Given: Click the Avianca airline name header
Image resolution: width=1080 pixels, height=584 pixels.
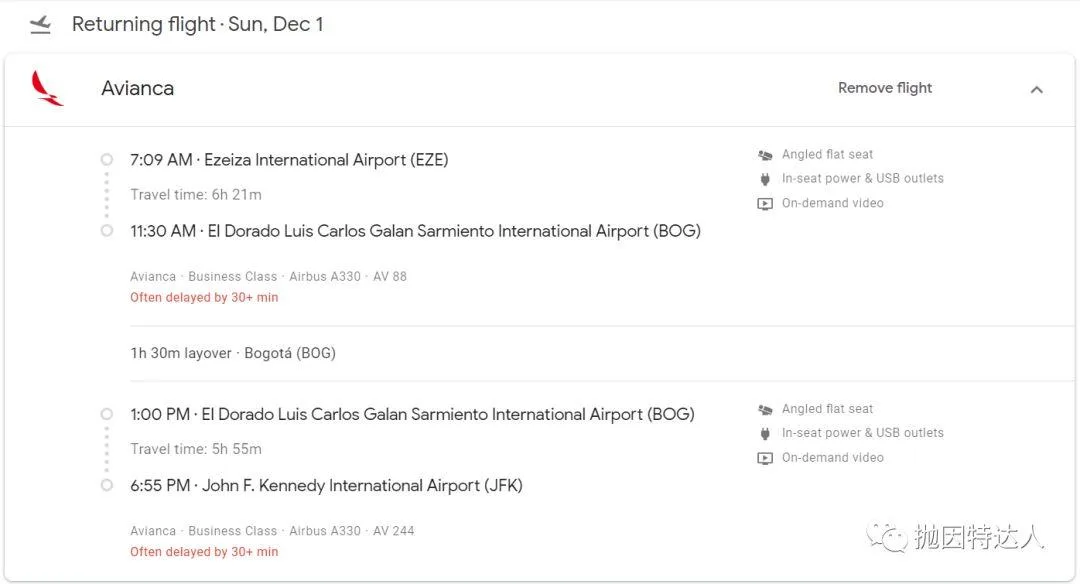Looking at the screenshot, I should [x=138, y=88].
